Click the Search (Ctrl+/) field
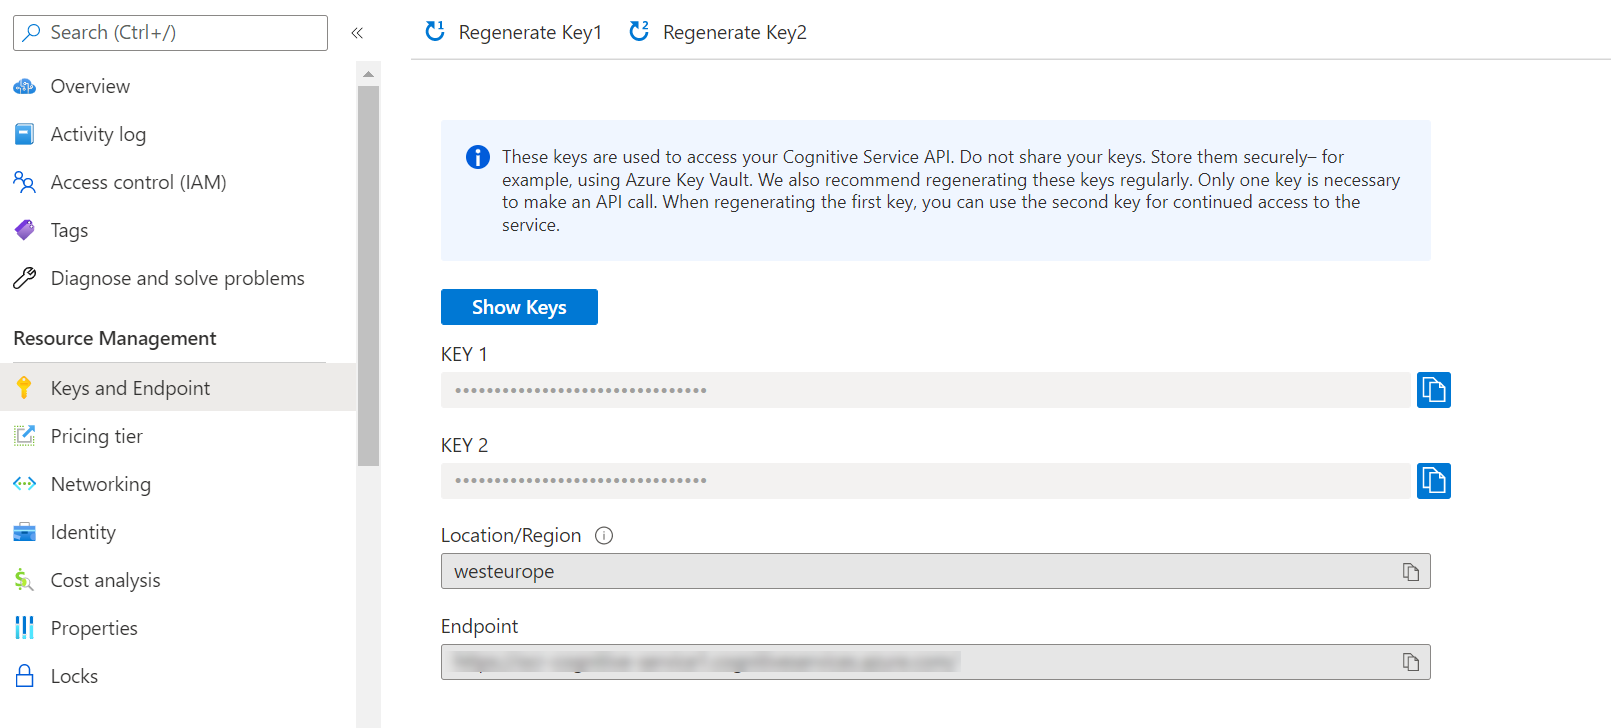This screenshot has width=1611, height=728. [x=170, y=33]
